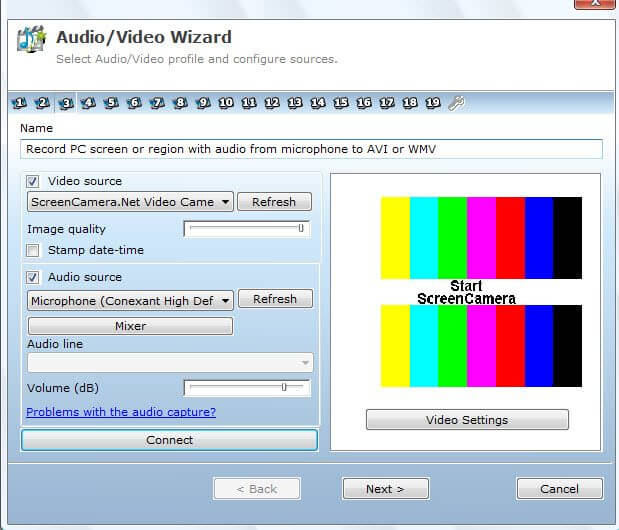Cancel the Audio/Video Wizard
Image resolution: width=619 pixels, height=530 pixels.
tap(559, 489)
